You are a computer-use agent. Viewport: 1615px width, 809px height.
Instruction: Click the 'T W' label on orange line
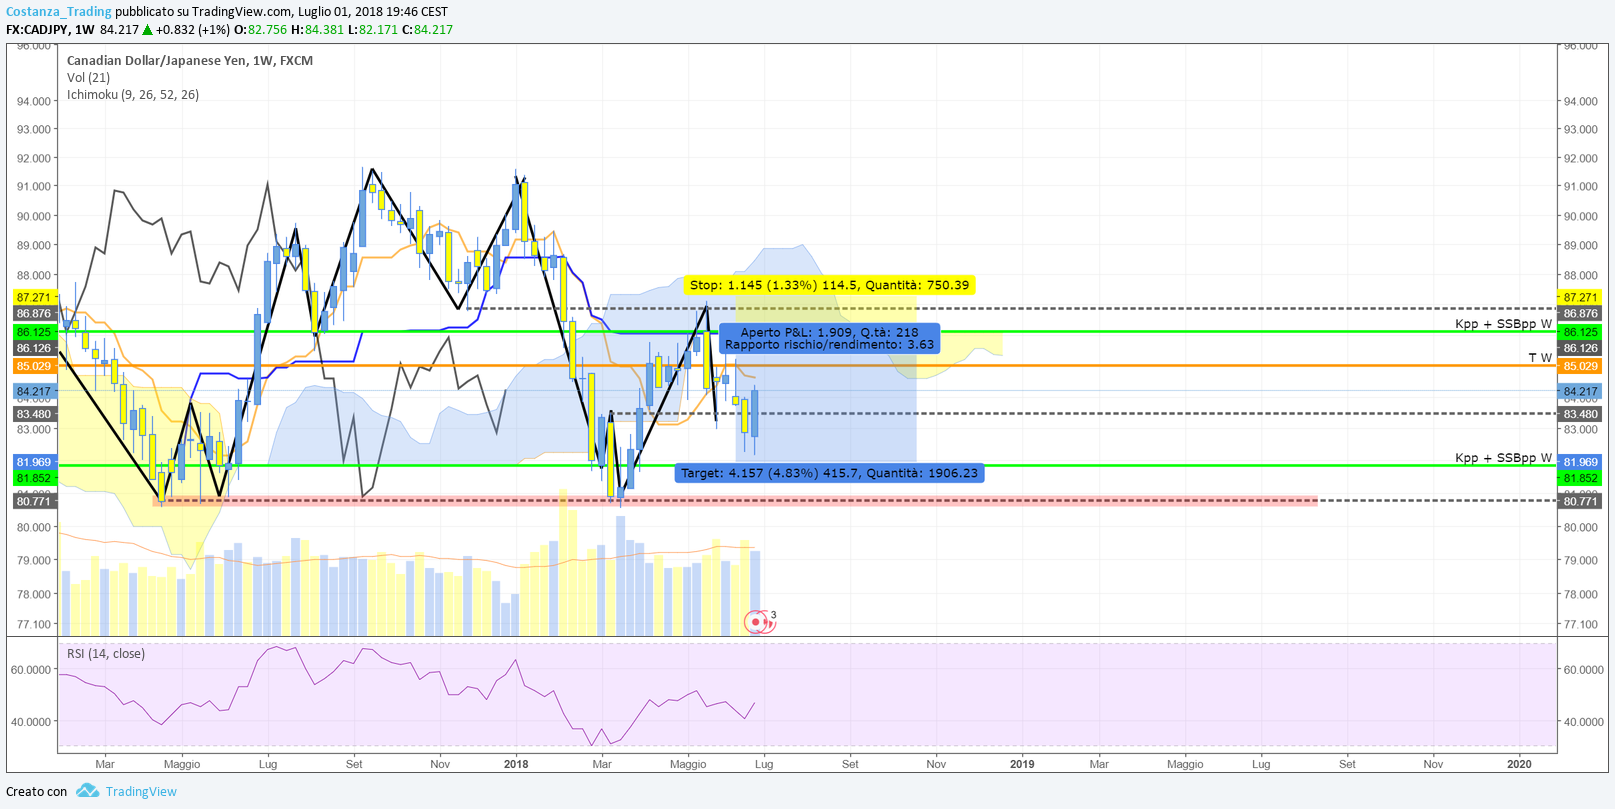[x=1540, y=358]
